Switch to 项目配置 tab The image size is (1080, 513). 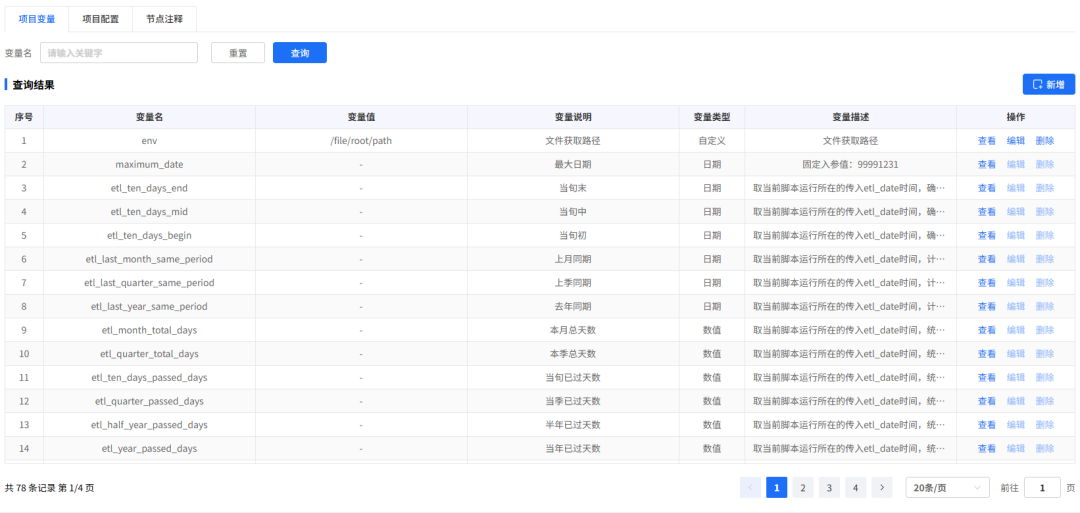[101, 19]
